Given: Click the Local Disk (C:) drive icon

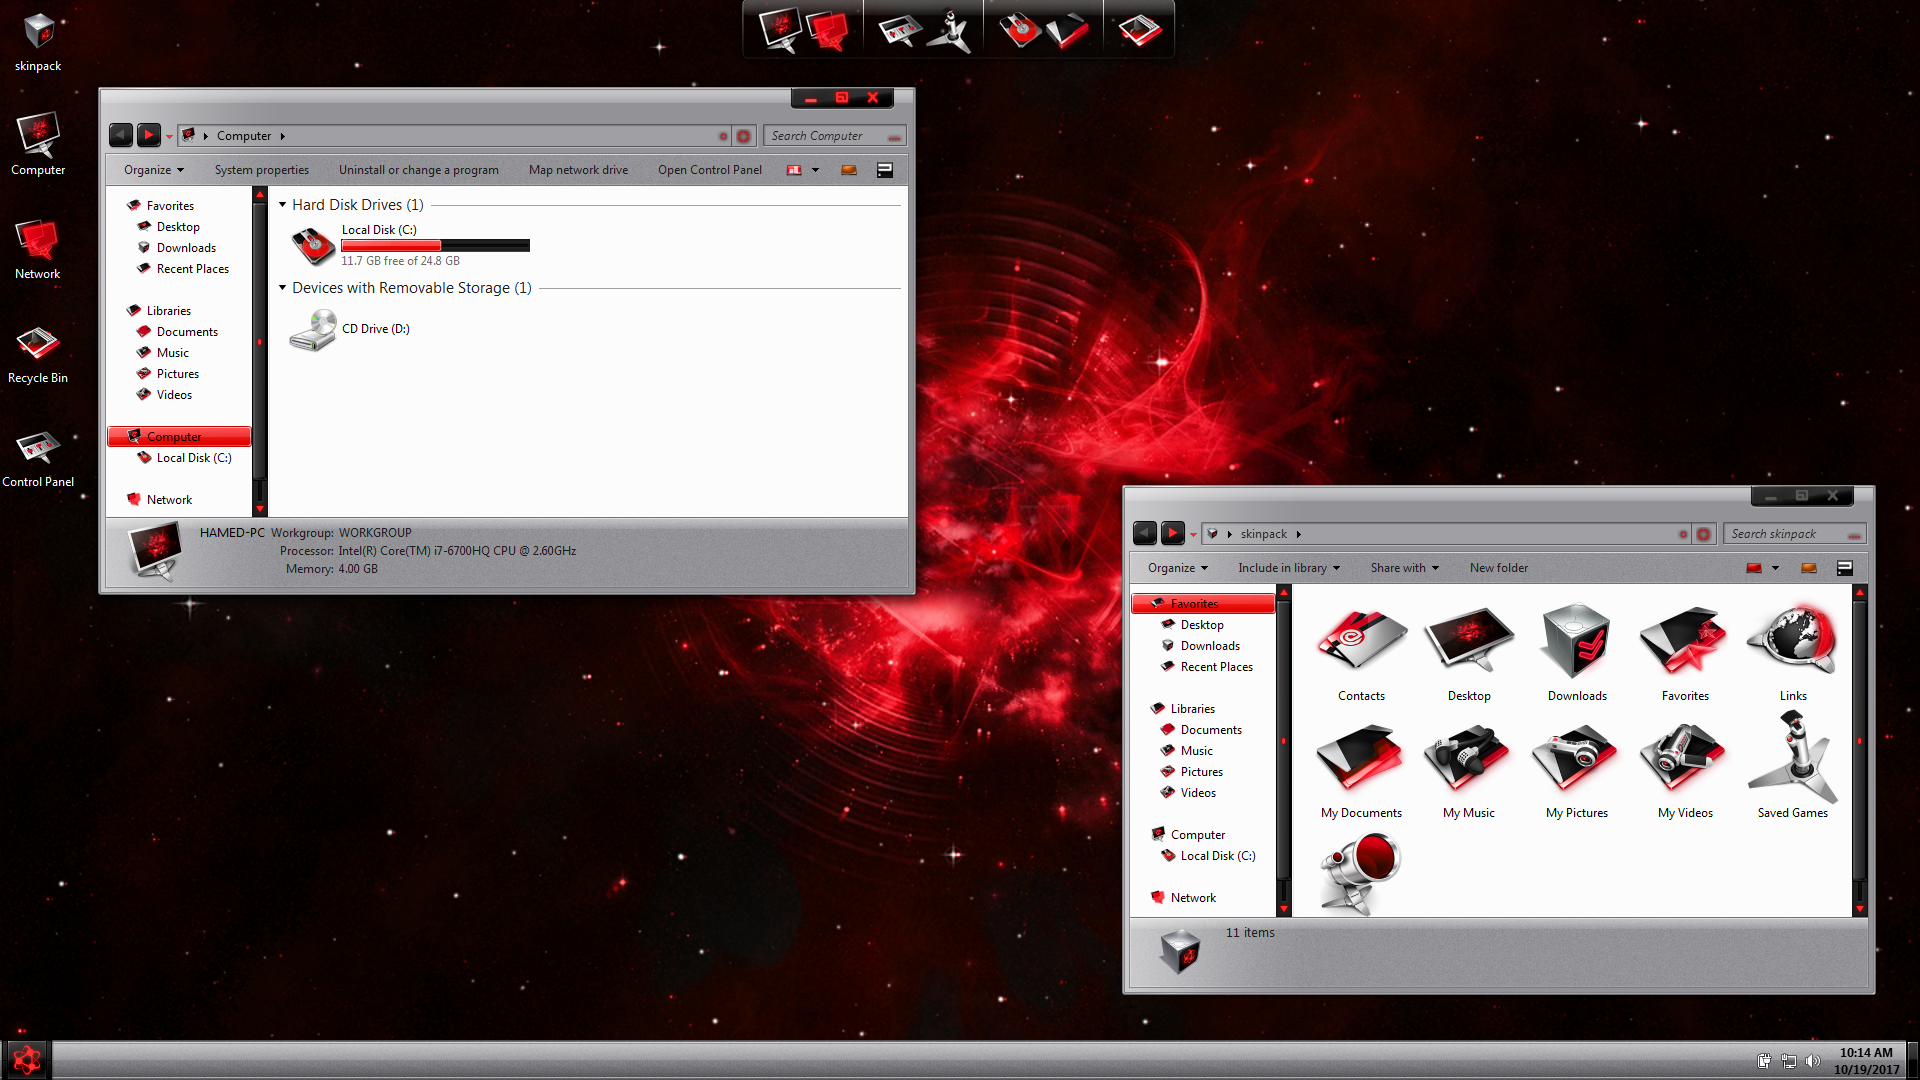Looking at the screenshot, I should pyautogui.click(x=313, y=245).
